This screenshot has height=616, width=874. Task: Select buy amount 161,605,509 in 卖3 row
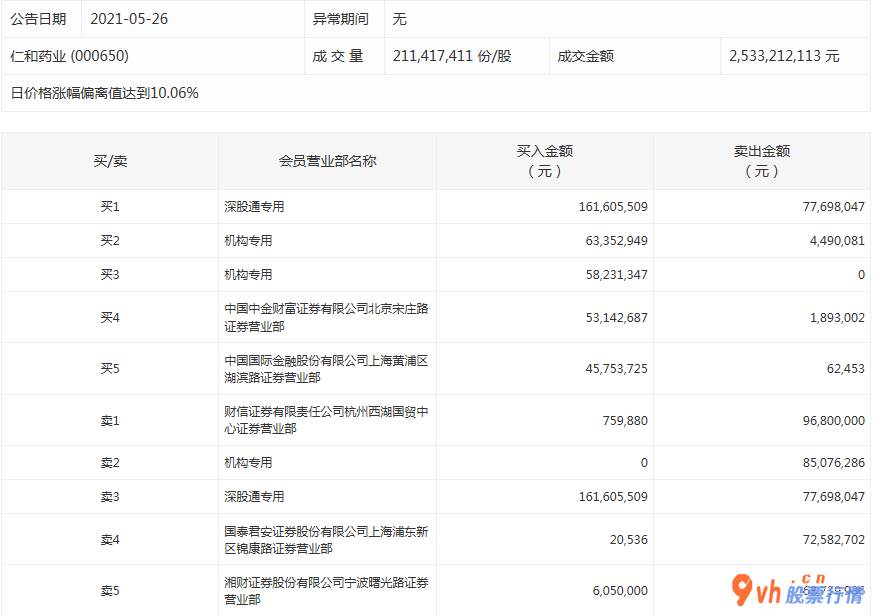click(x=613, y=497)
